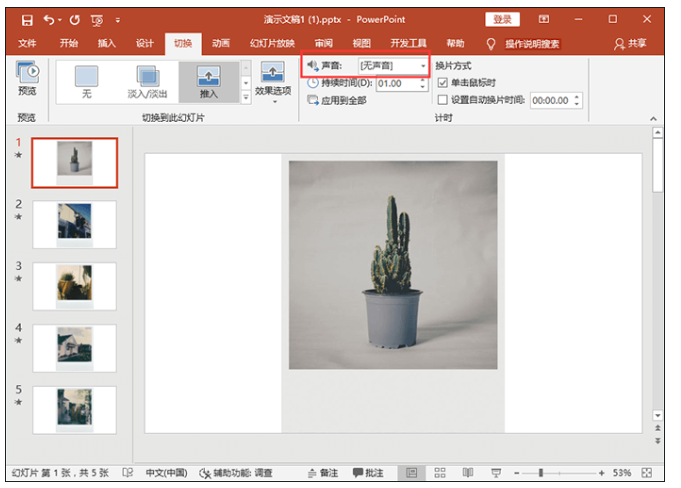Image resolution: width=681 pixels, height=488 pixels.
Task: Click the Save icon in quick access toolbar
Action: [x=27, y=19]
